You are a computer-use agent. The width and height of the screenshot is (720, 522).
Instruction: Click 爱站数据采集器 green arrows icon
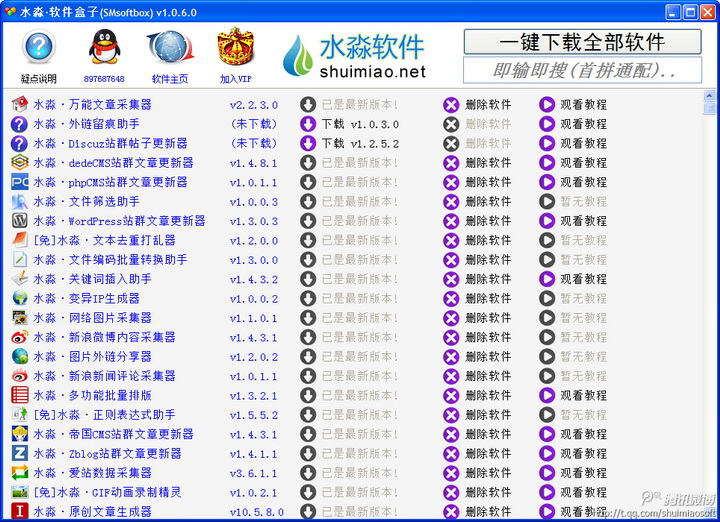(19, 473)
